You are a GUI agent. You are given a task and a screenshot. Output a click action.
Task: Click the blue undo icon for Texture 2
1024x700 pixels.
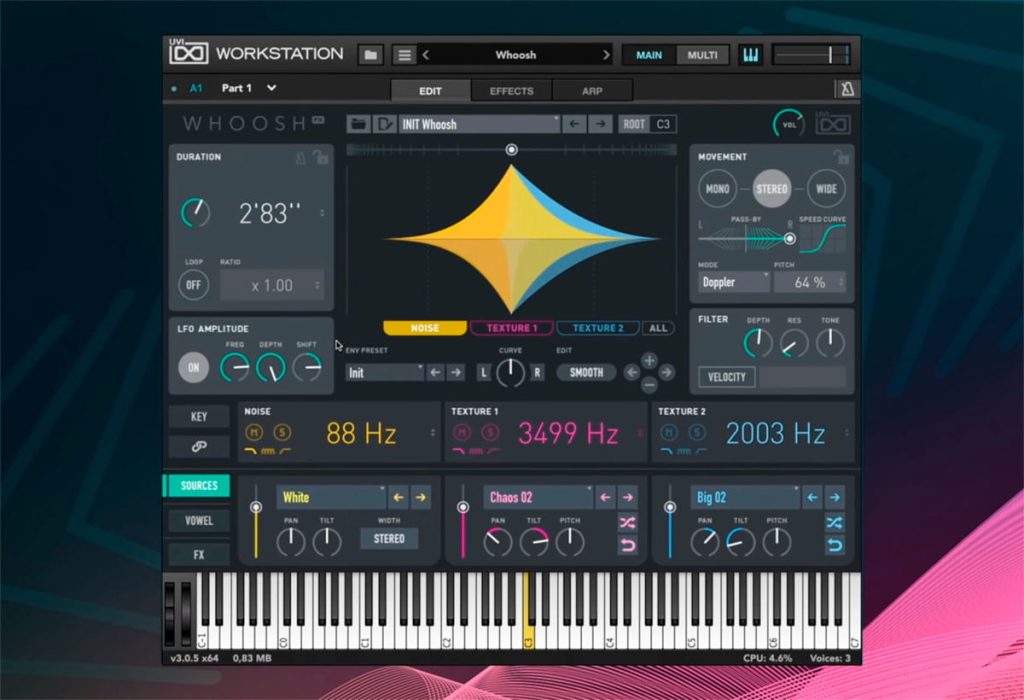(835, 545)
